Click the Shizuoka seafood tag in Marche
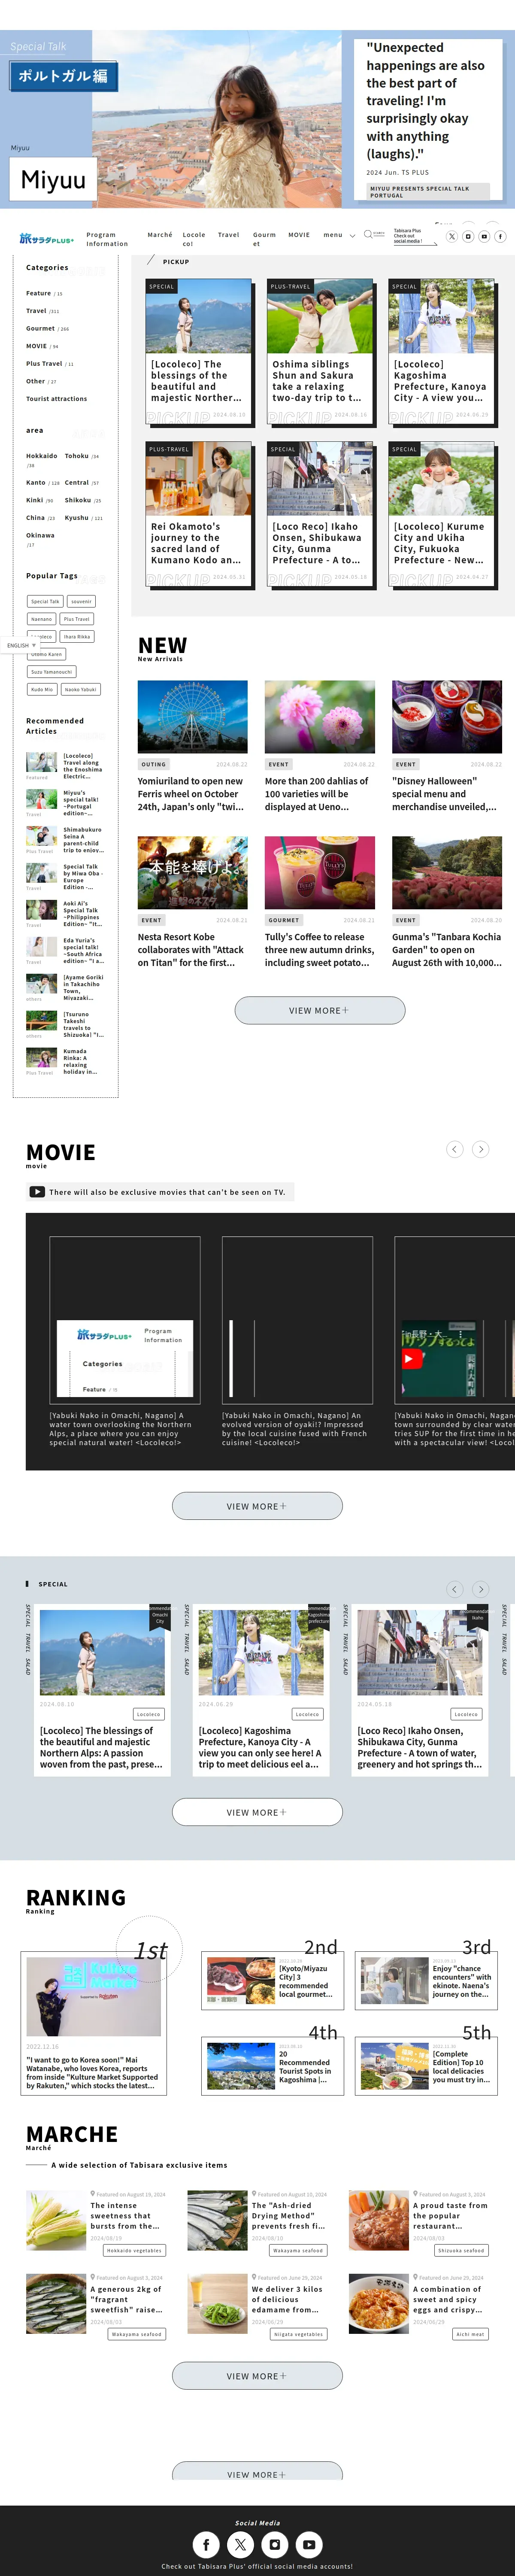This screenshot has width=515, height=2576. (461, 2250)
